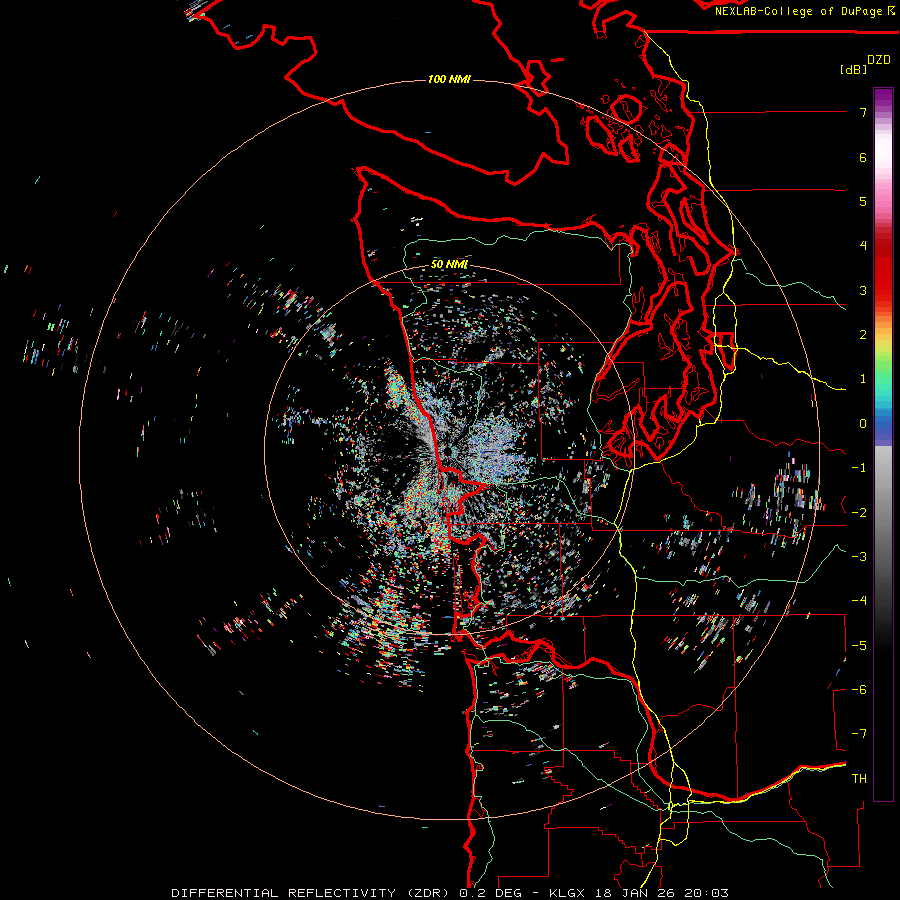
Task: Click the 1 dB value on the color scale
Action: (x=863, y=379)
